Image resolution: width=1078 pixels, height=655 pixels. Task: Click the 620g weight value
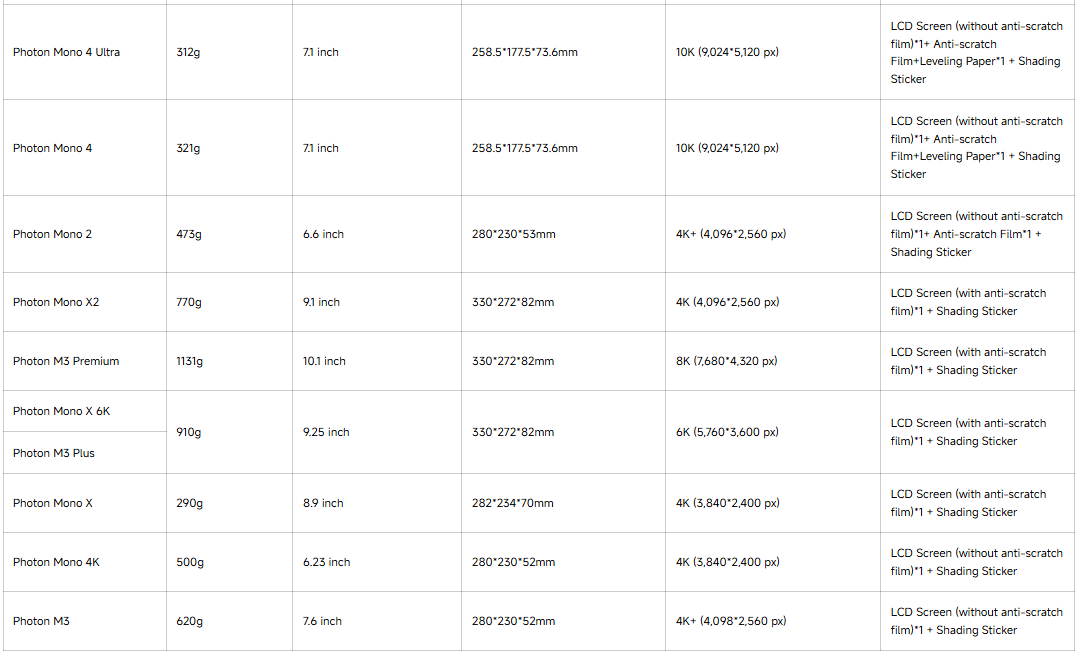(x=189, y=621)
